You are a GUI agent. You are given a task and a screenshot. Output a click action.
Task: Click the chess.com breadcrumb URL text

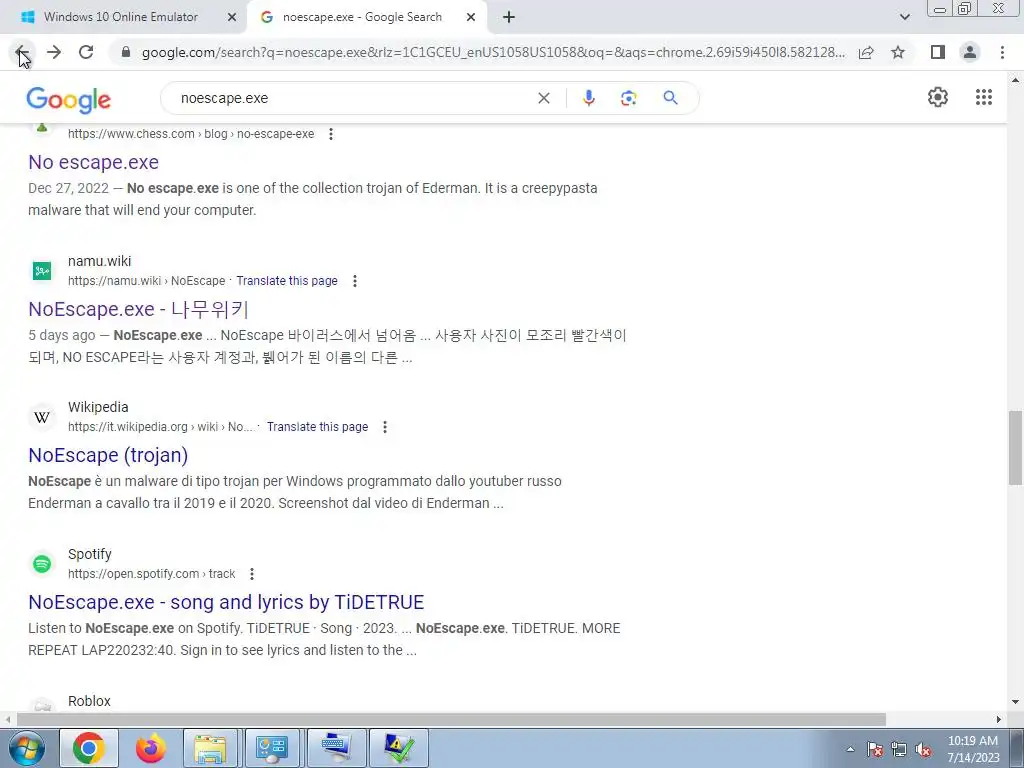click(x=191, y=134)
